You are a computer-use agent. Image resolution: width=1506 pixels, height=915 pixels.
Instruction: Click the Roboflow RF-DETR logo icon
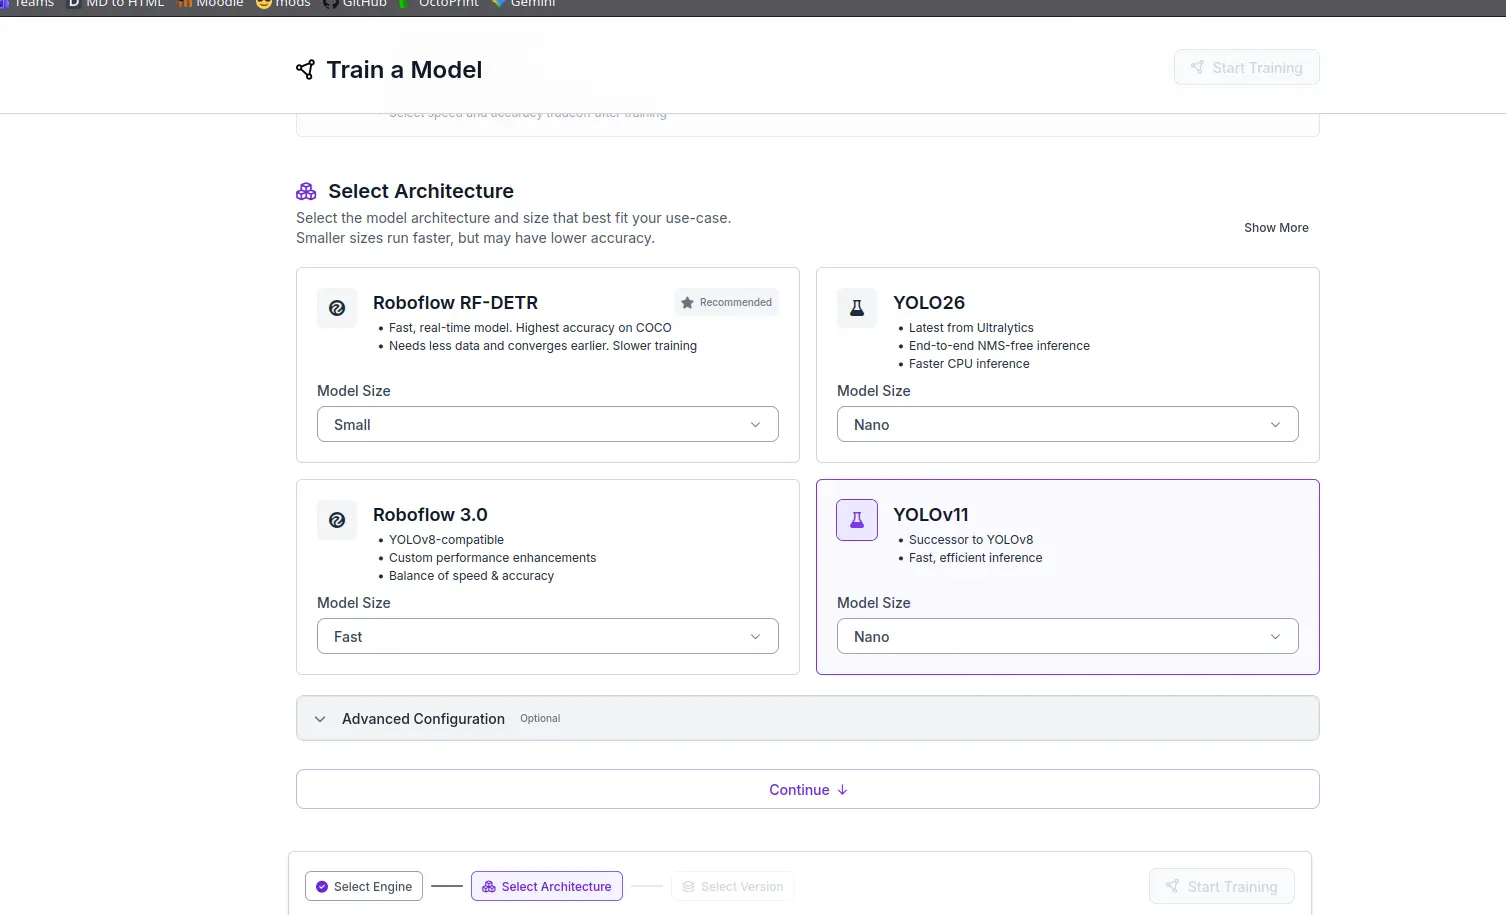point(337,308)
